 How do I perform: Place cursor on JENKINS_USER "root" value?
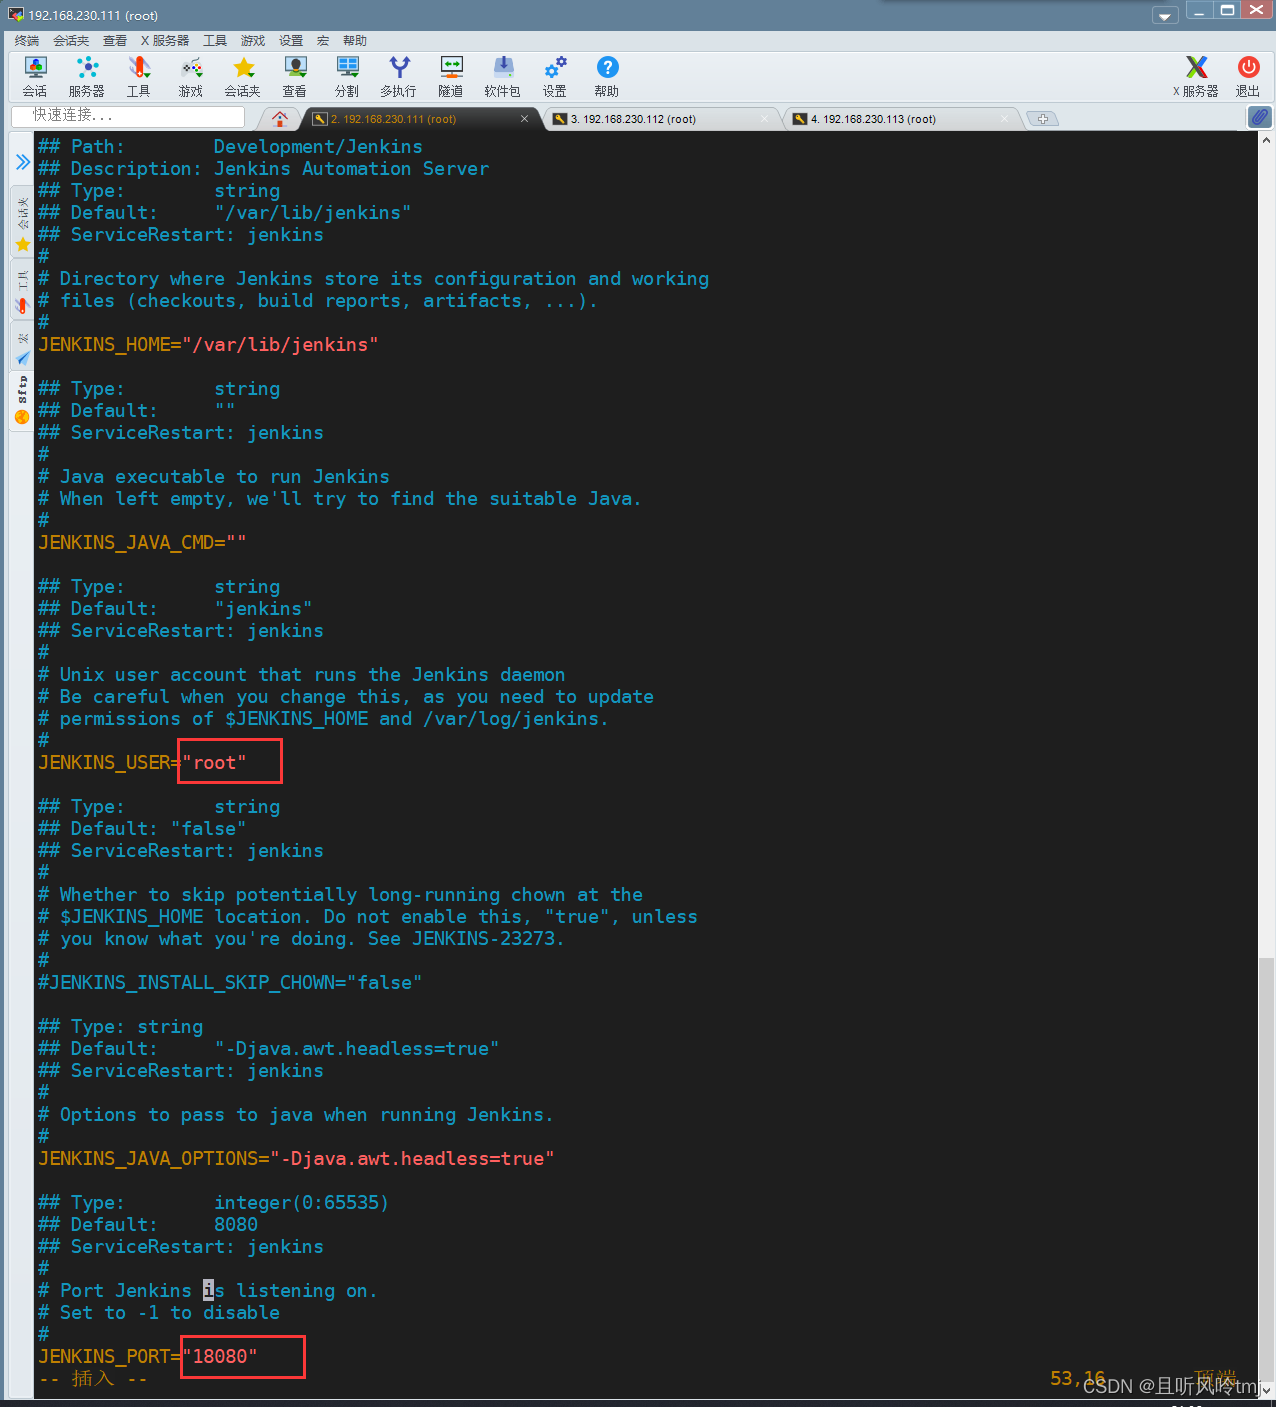[214, 763]
